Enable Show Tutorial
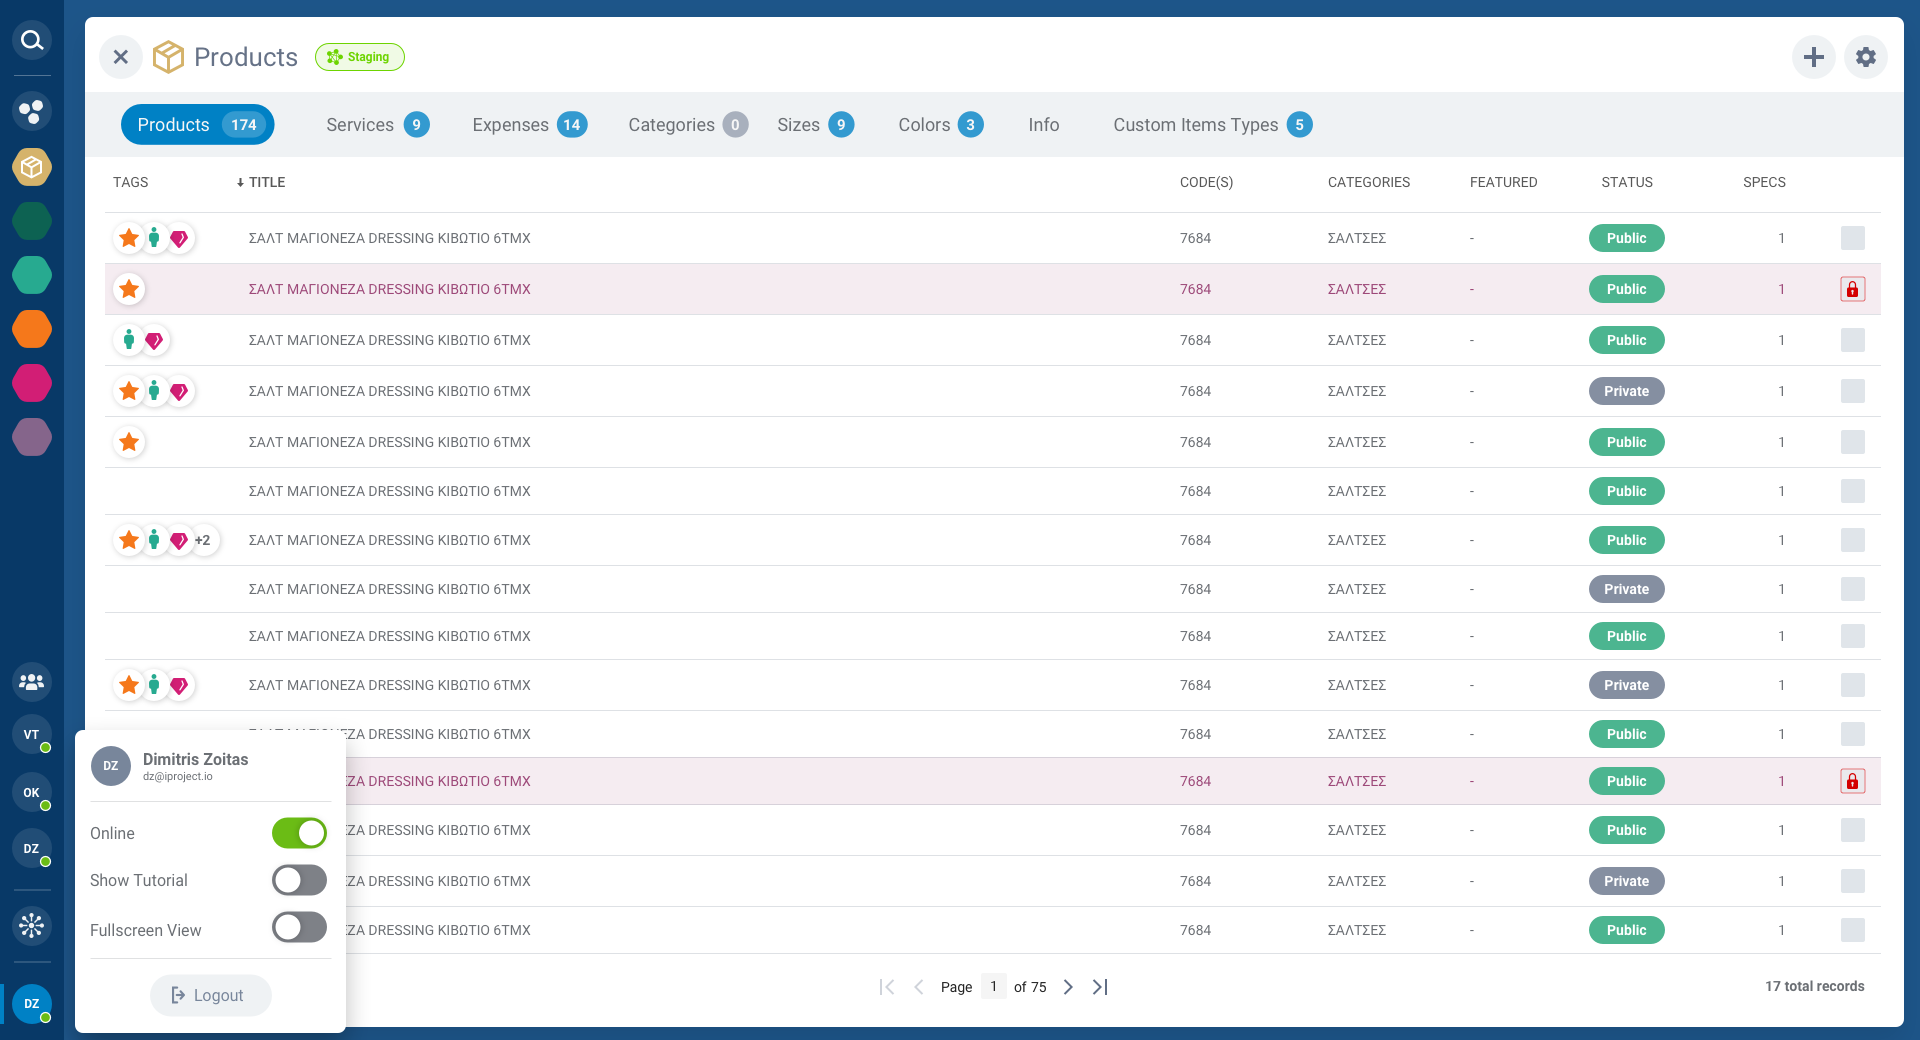Viewport: 1920px width, 1040px height. [299, 880]
